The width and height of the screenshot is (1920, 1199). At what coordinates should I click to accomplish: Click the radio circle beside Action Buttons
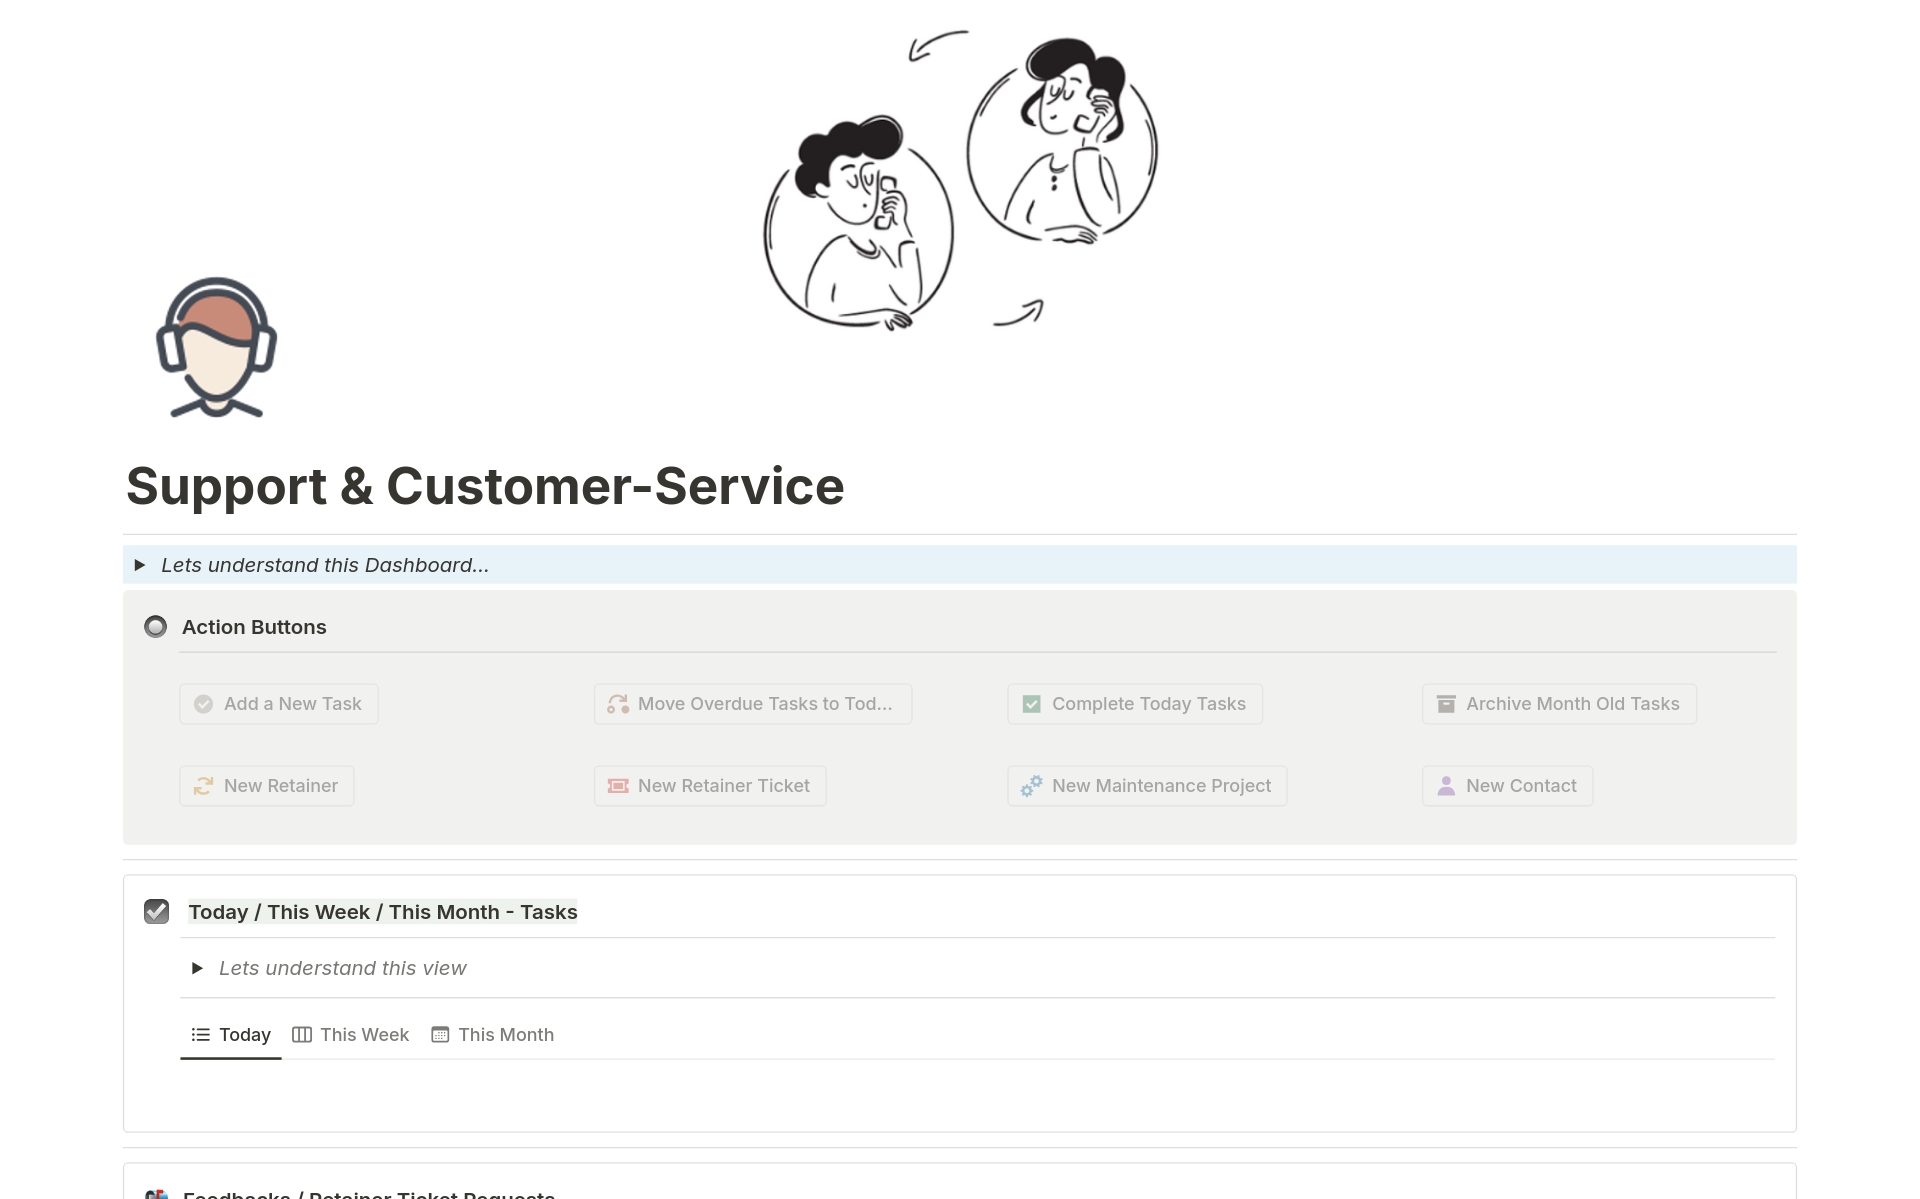click(x=155, y=627)
